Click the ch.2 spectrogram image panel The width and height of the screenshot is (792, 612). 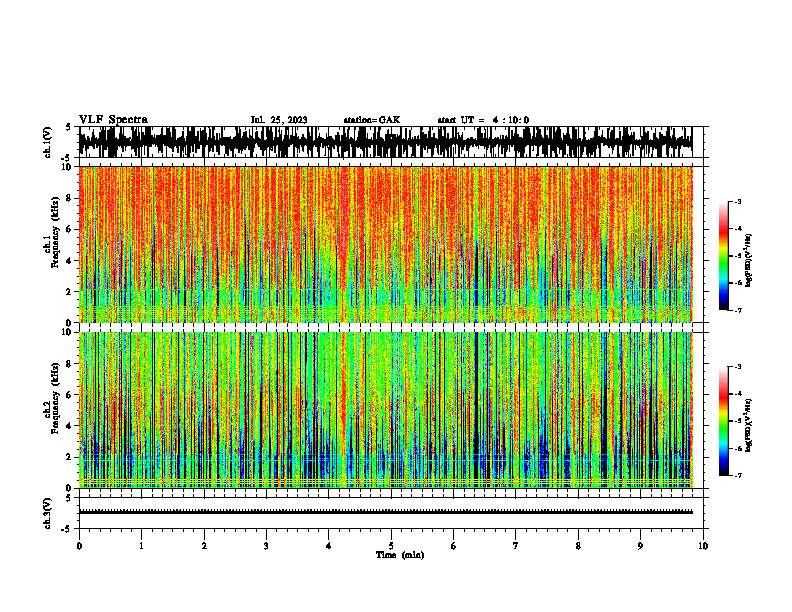385,410
